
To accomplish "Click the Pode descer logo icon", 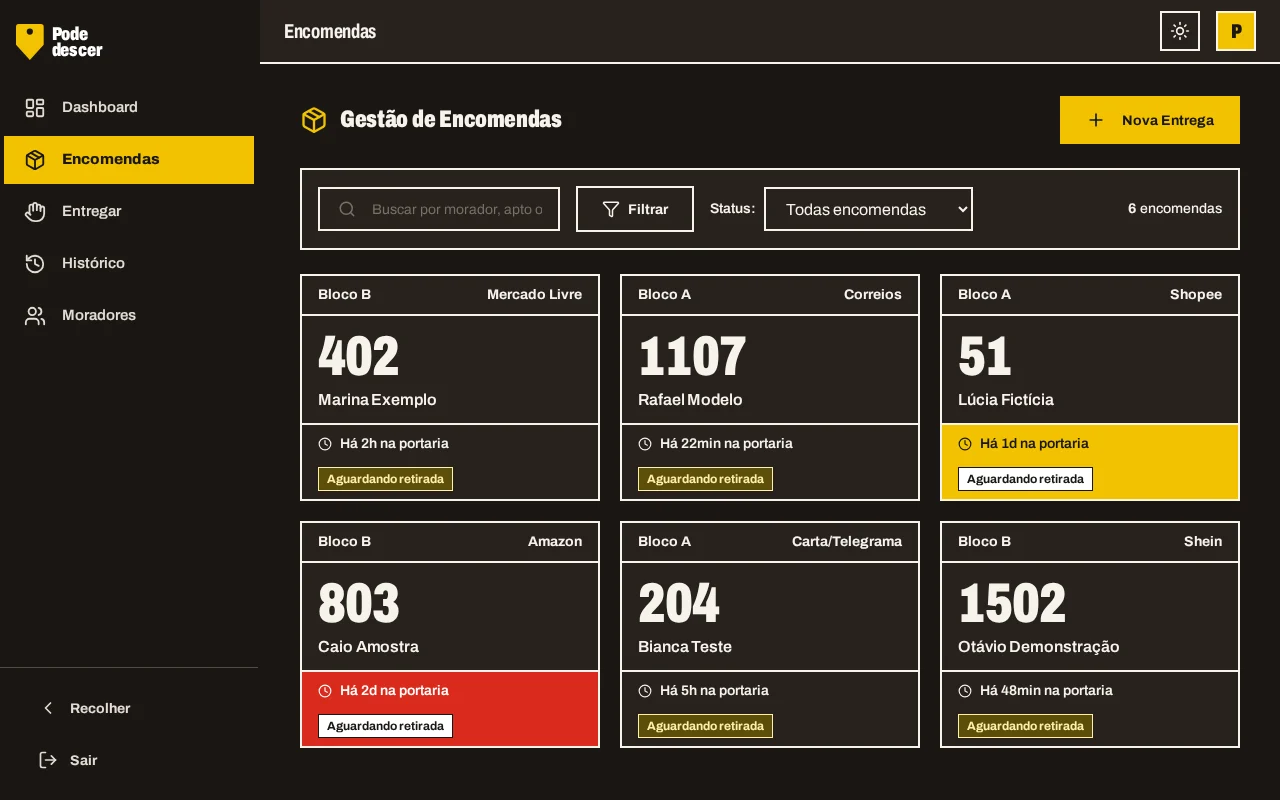I will [30, 41].
